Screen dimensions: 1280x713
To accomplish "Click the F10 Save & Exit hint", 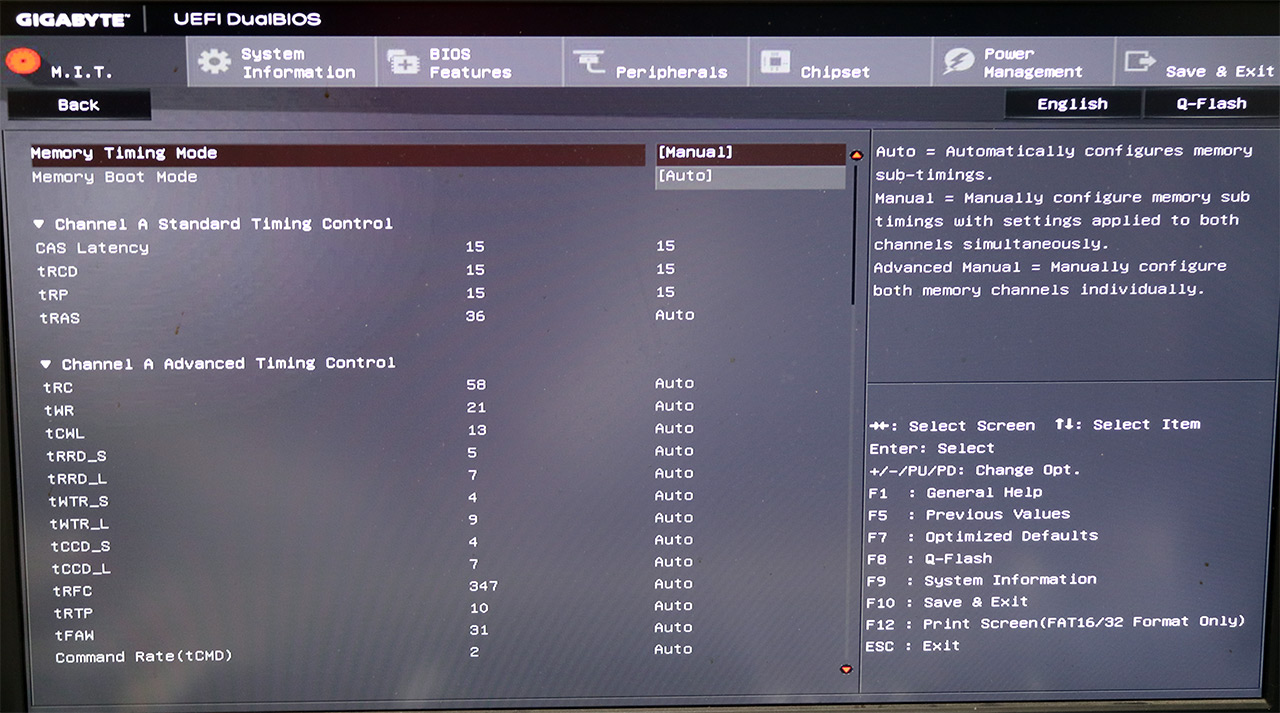I will pos(947,602).
